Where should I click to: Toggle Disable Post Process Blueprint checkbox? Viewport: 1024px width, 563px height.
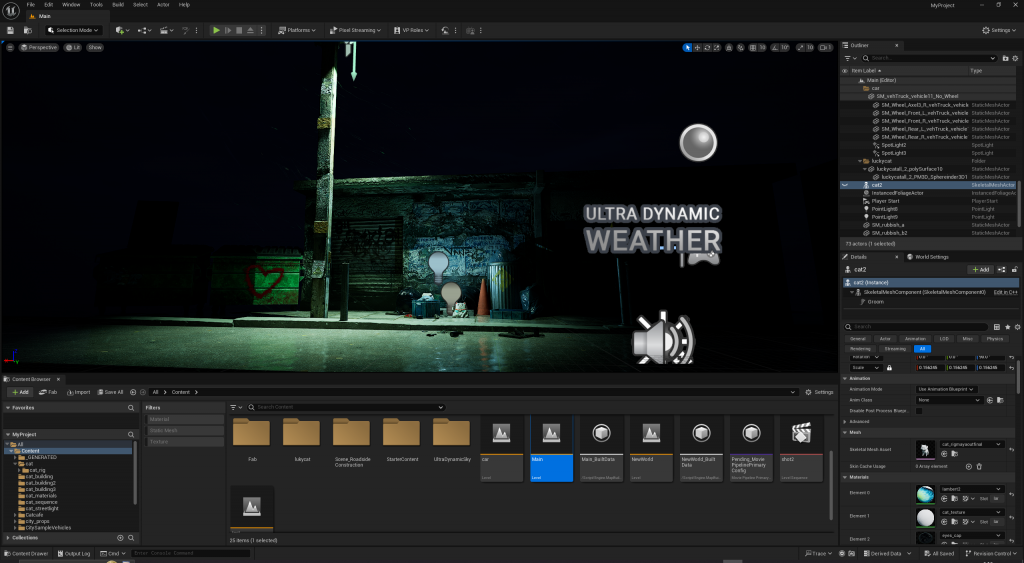point(919,411)
